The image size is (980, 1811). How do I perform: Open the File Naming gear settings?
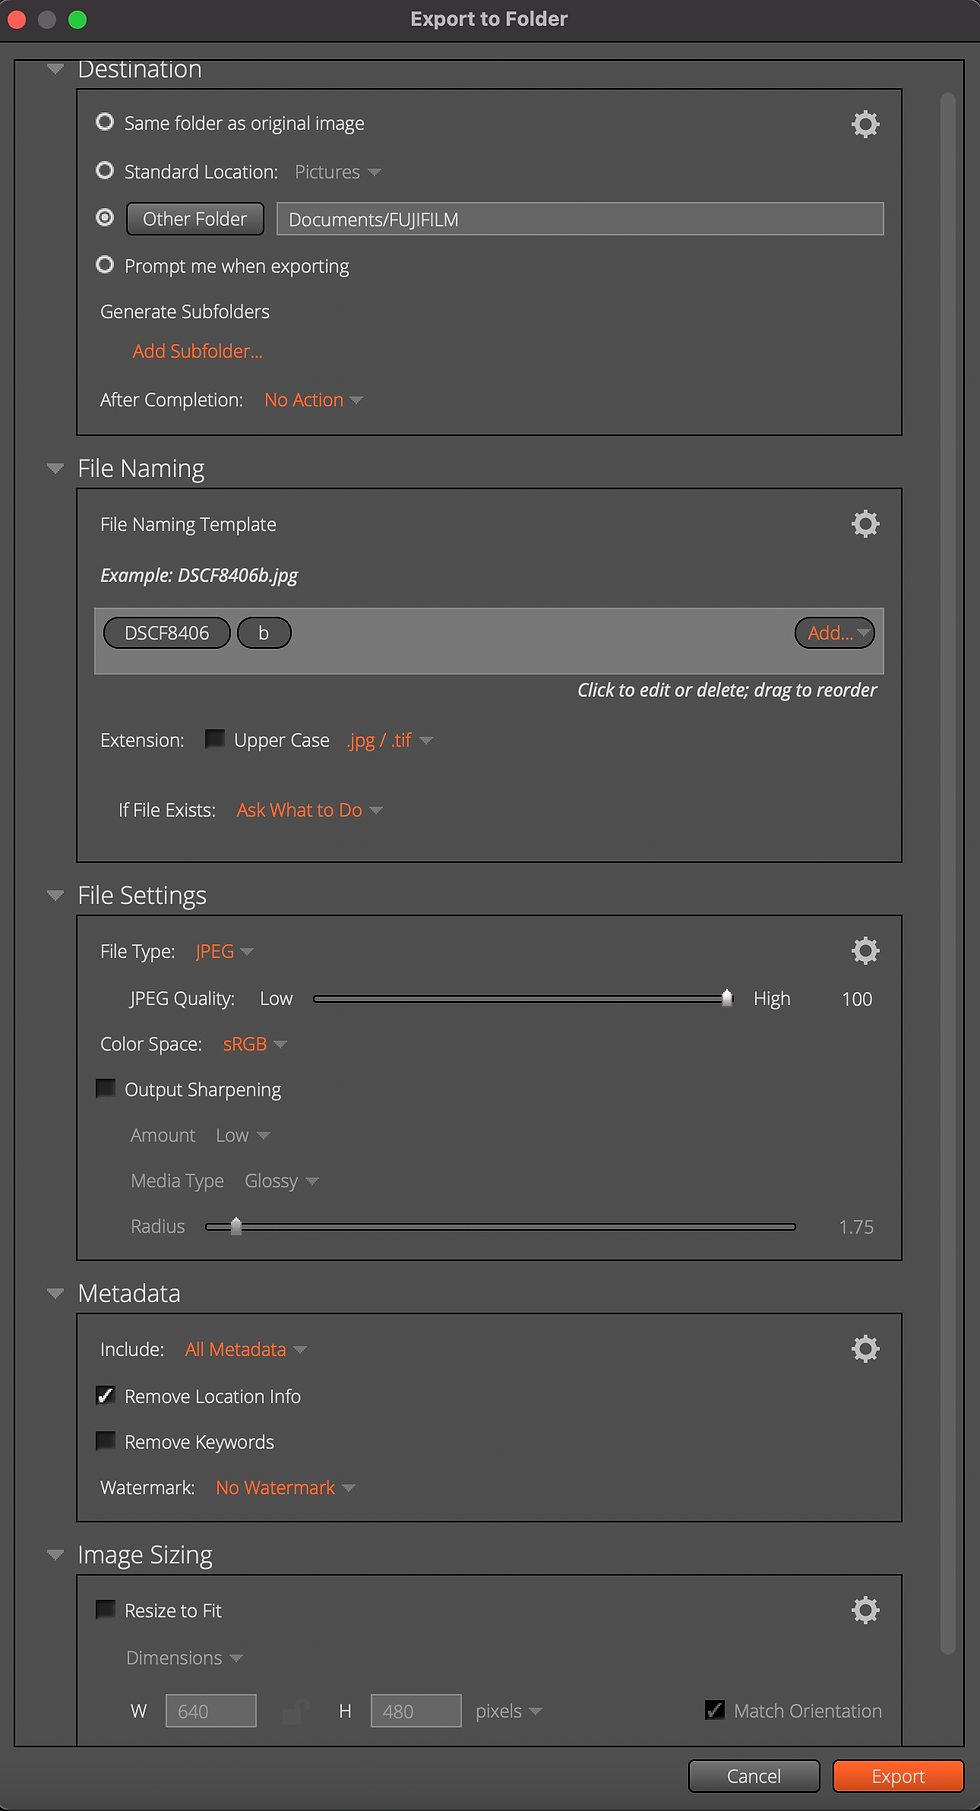[x=865, y=524]
